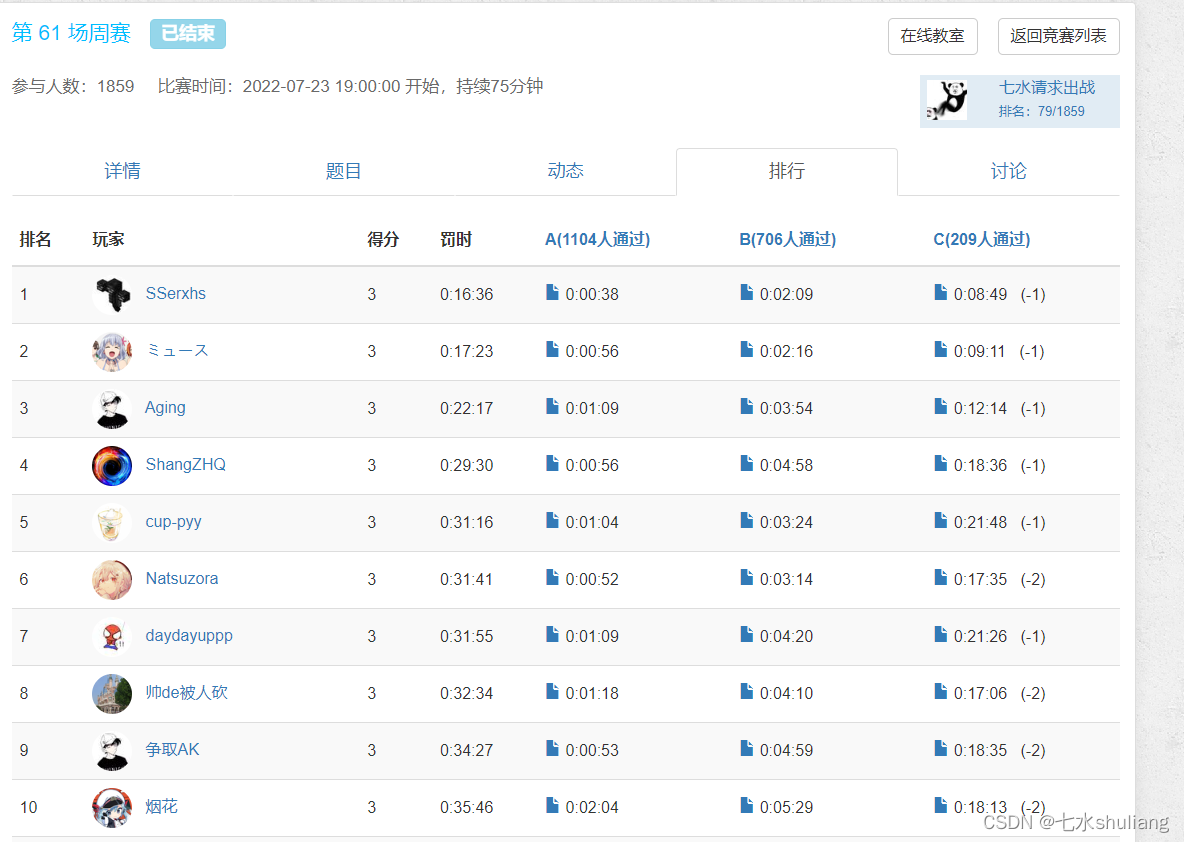This screenshot has width=1184, height=842.
Task: Click ミュース's avatar picture
Action: (x=112, y=351)
